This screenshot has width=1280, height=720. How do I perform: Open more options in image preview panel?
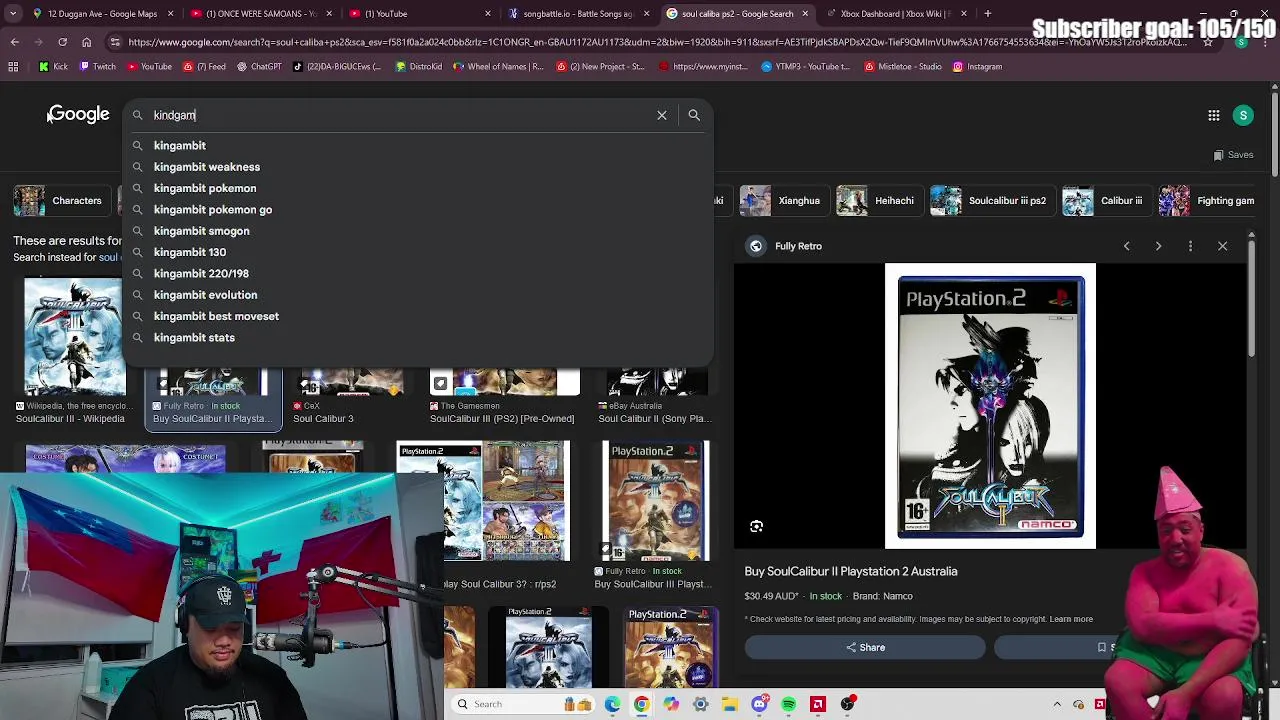click(1190, 246)
